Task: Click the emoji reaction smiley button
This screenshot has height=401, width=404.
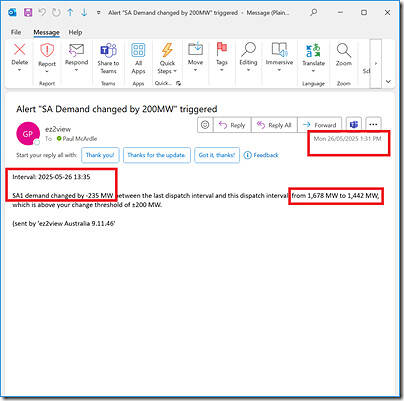Action: [205, 125]
